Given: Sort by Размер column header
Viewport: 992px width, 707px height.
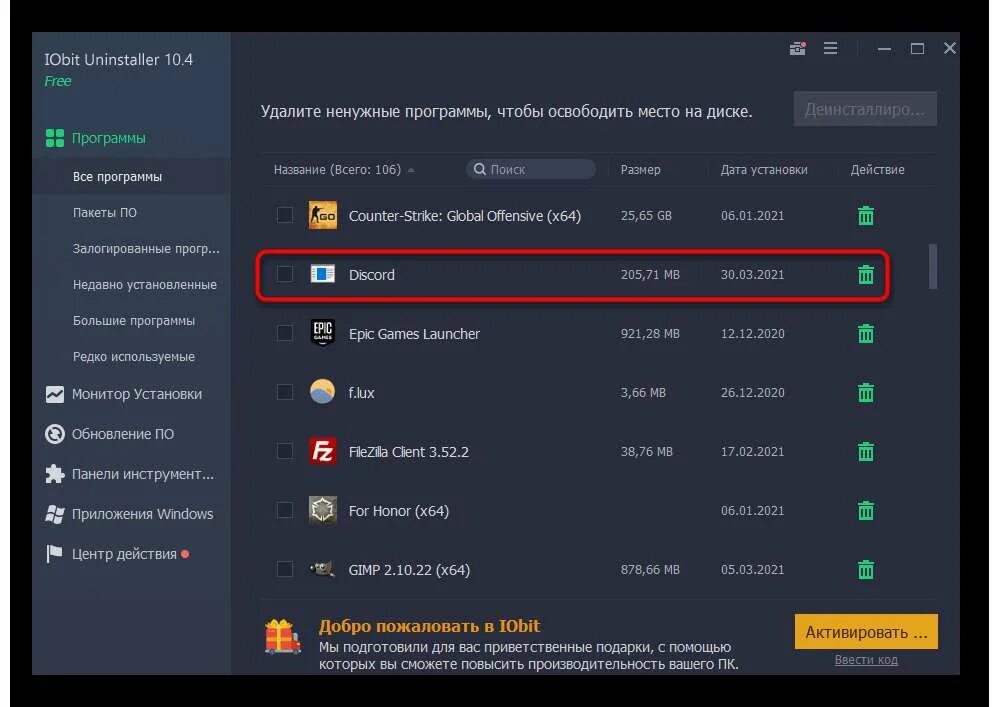Looking at the screenshot, I should coord(640,169).
